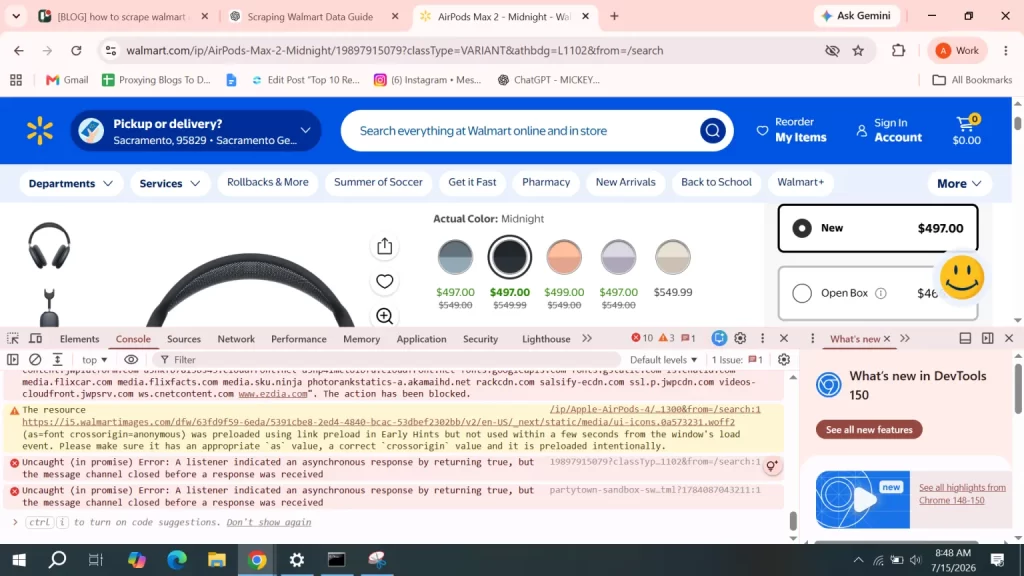
Task: Open the Application tab
Action: tap(421, 339)
